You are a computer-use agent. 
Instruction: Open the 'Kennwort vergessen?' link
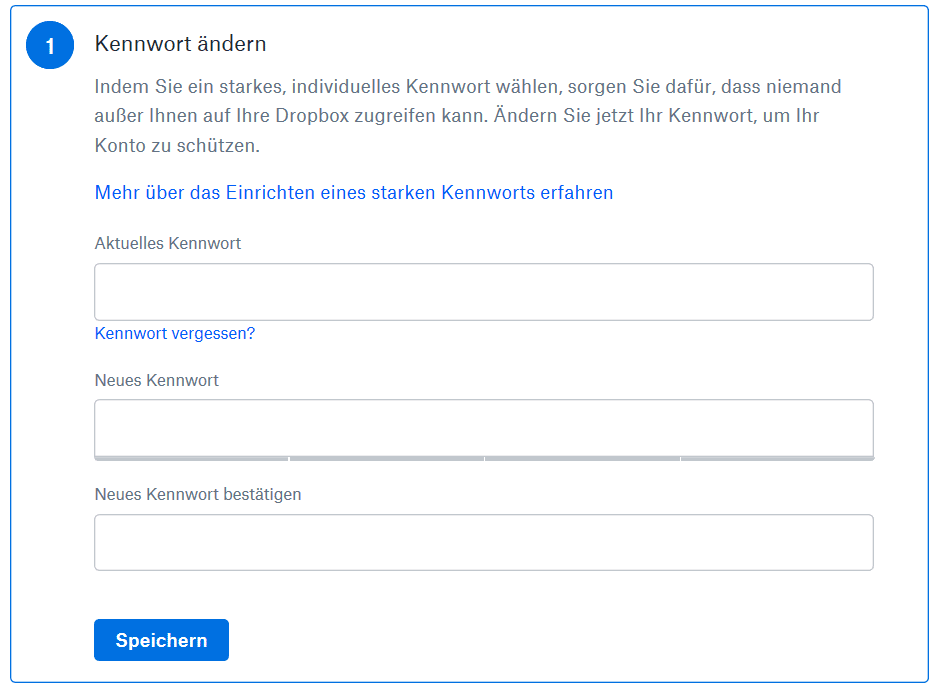coord(175,333)
